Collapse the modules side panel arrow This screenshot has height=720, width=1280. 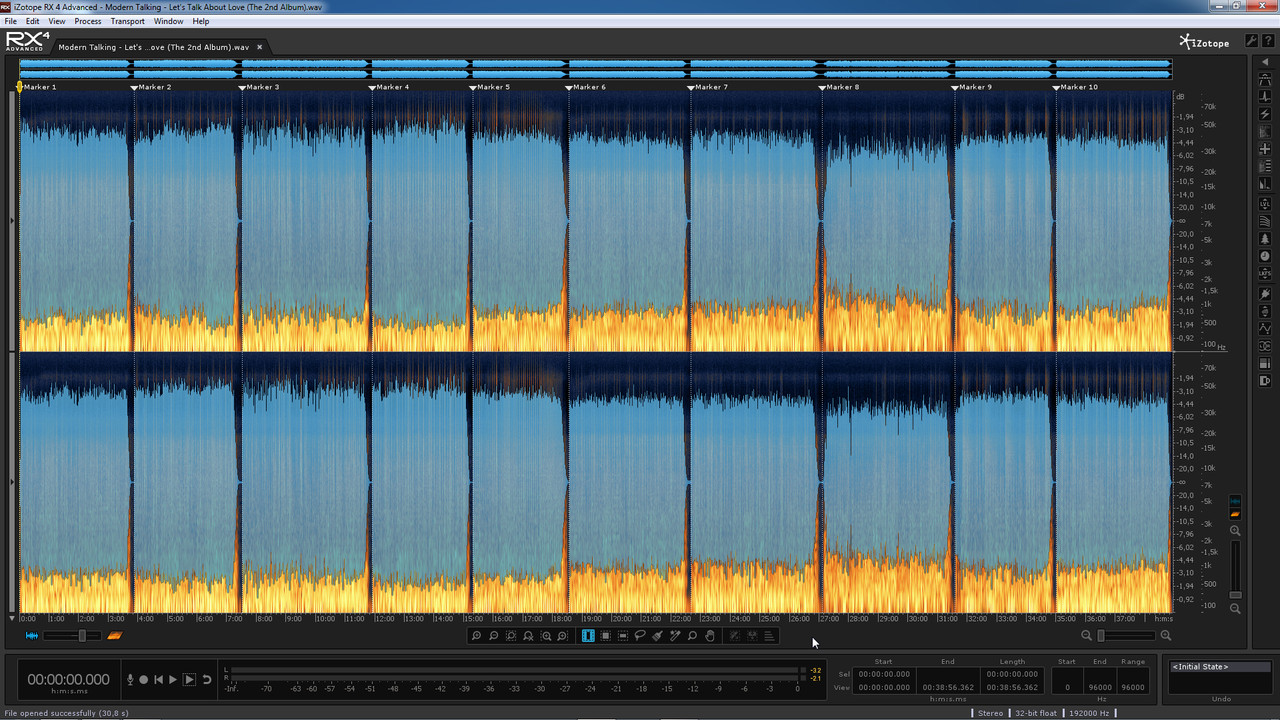click(x=1265, y=62)
